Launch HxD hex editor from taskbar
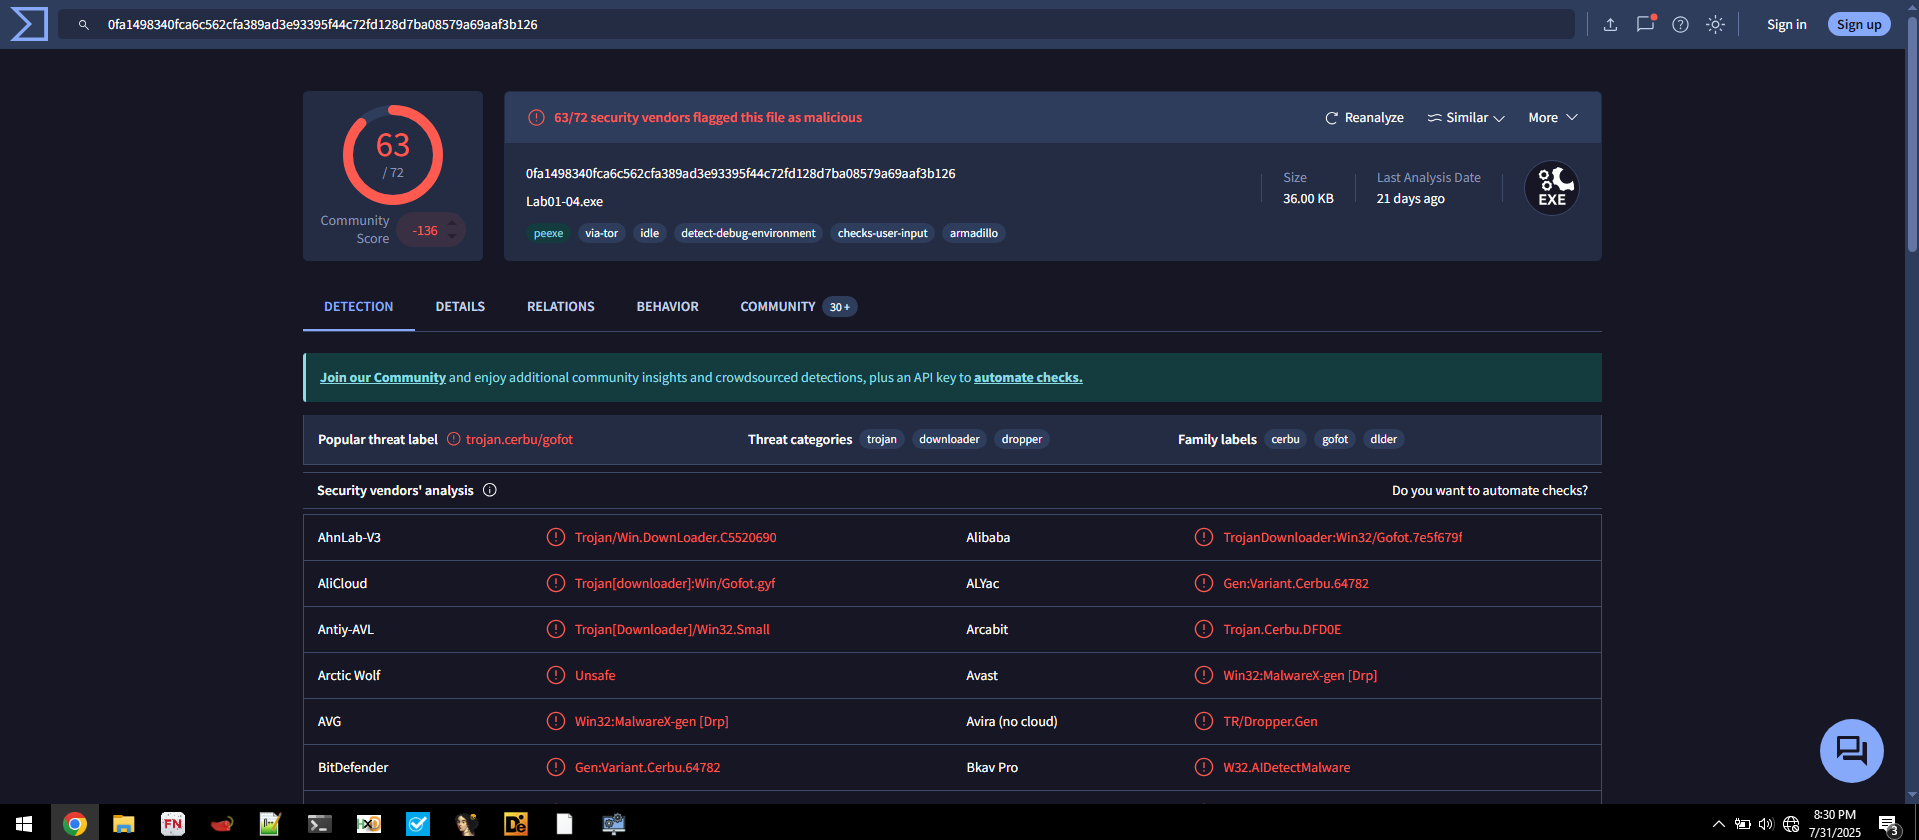The image size is (1919, 840). coord(368,824)
